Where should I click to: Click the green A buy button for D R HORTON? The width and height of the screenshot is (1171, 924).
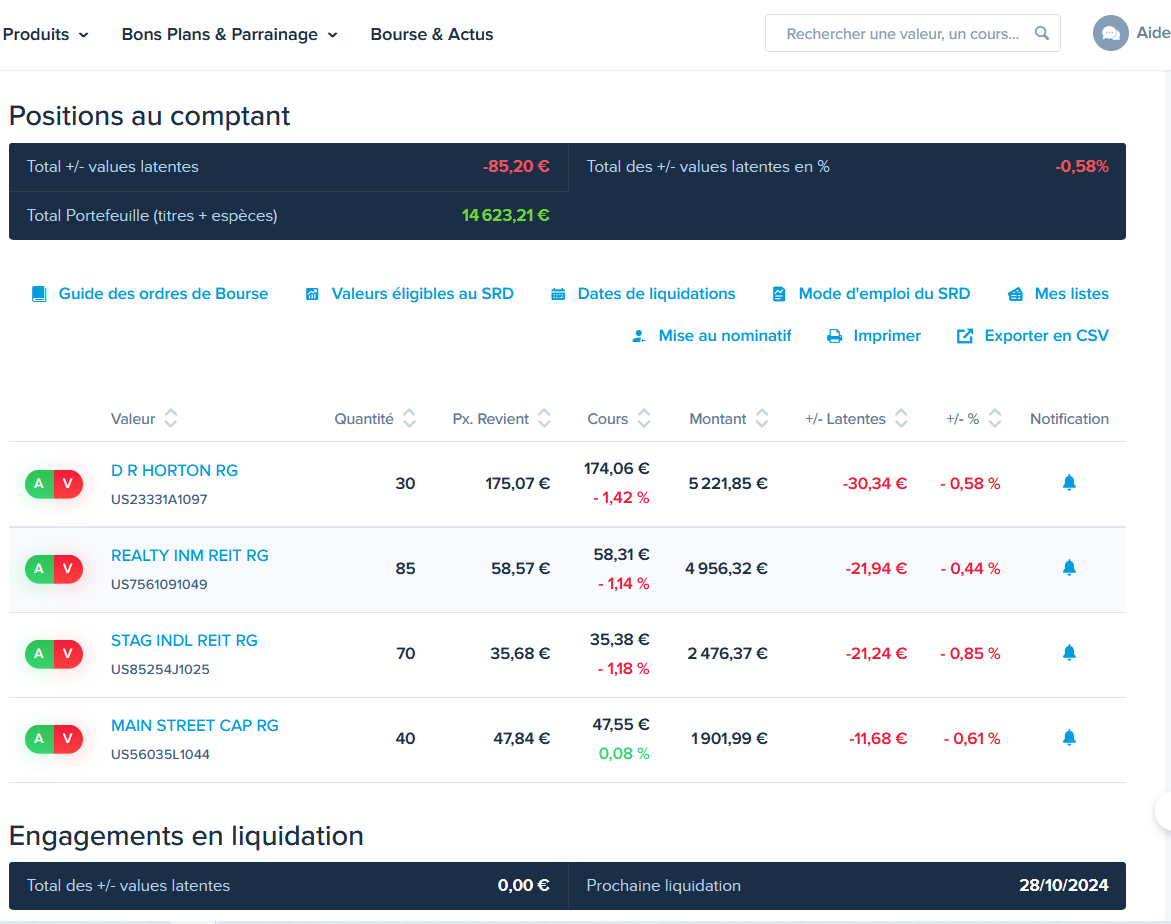tap(40, 483)
